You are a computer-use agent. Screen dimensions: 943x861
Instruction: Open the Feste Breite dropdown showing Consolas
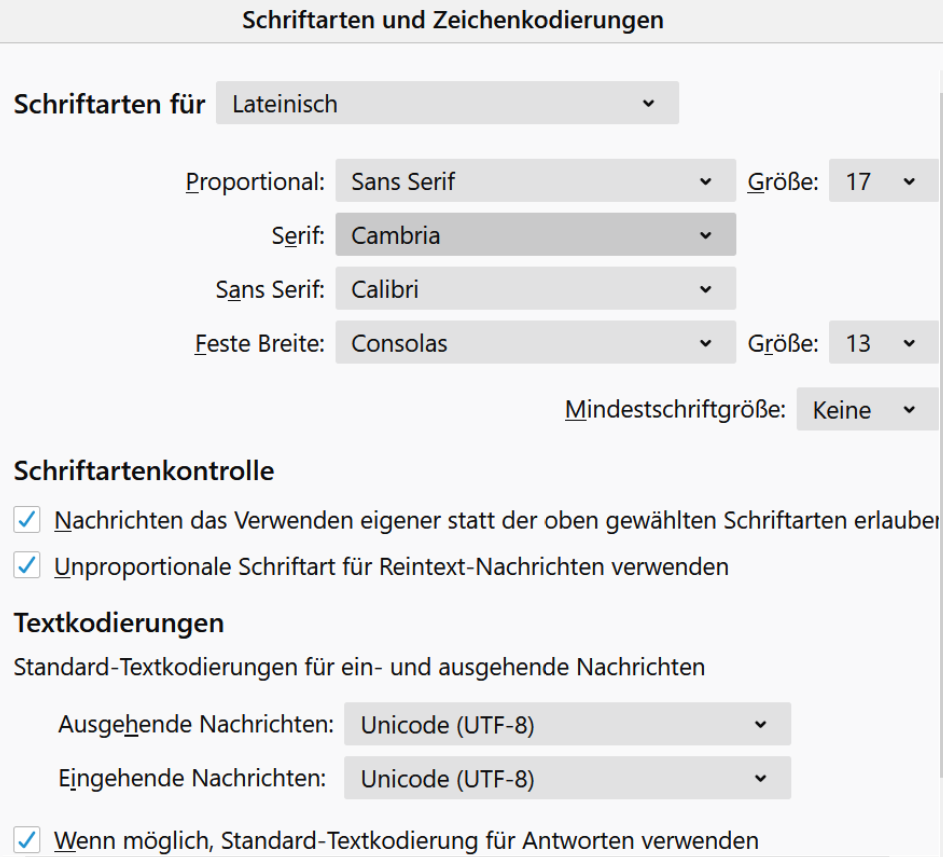tap(535, 344)
